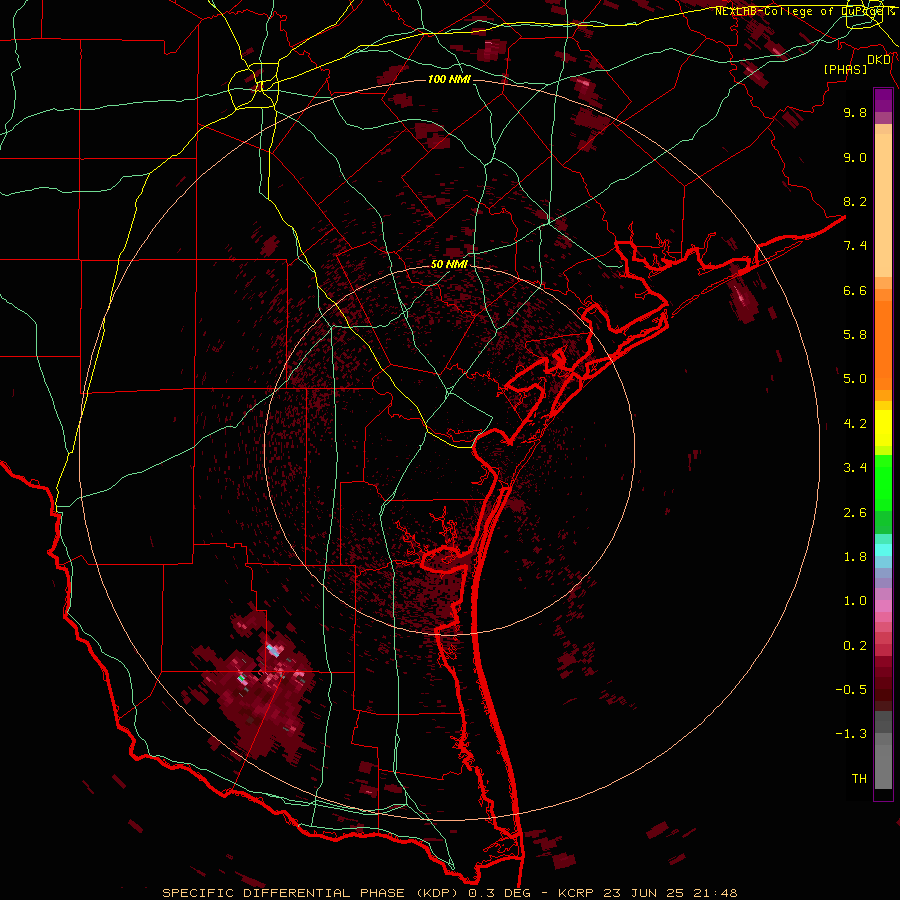
Task: Click the purple swatch at legend top
Action: (x=883, y=101)
